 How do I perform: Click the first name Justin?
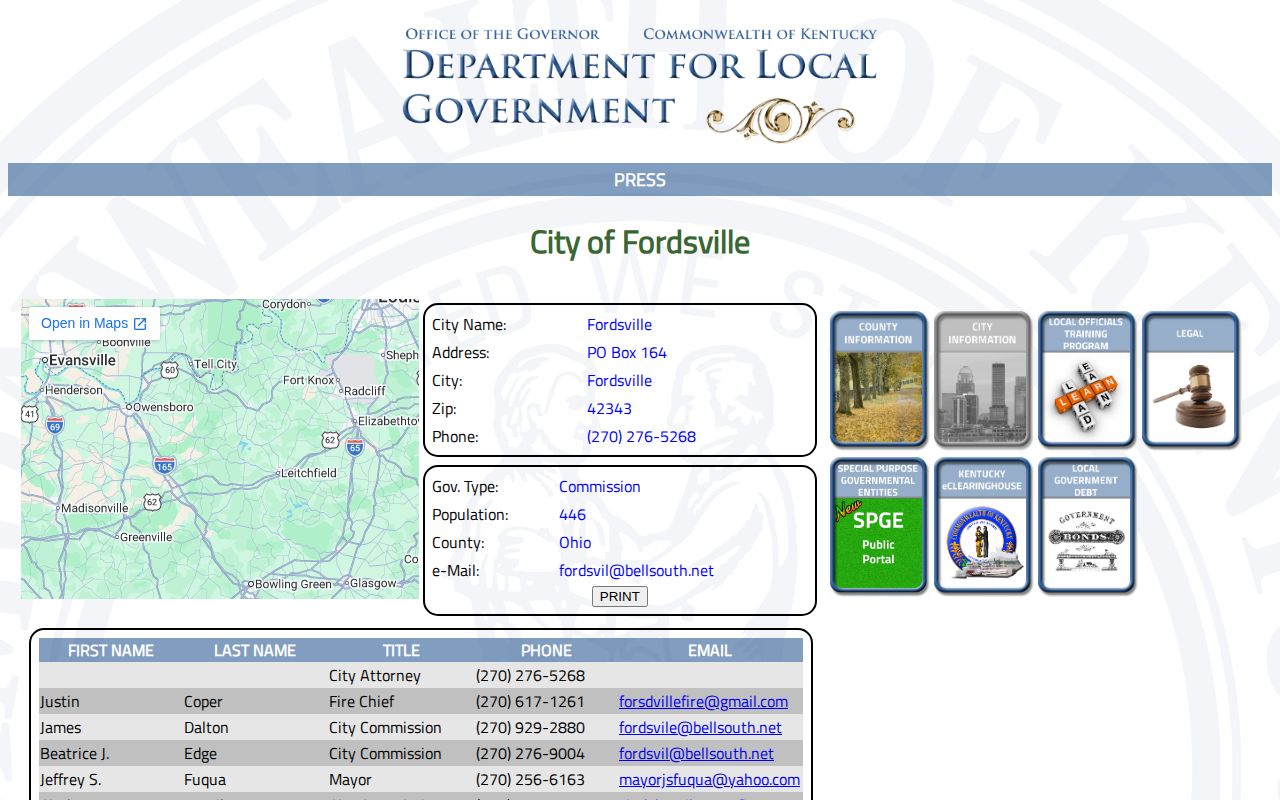coord(60,702)
